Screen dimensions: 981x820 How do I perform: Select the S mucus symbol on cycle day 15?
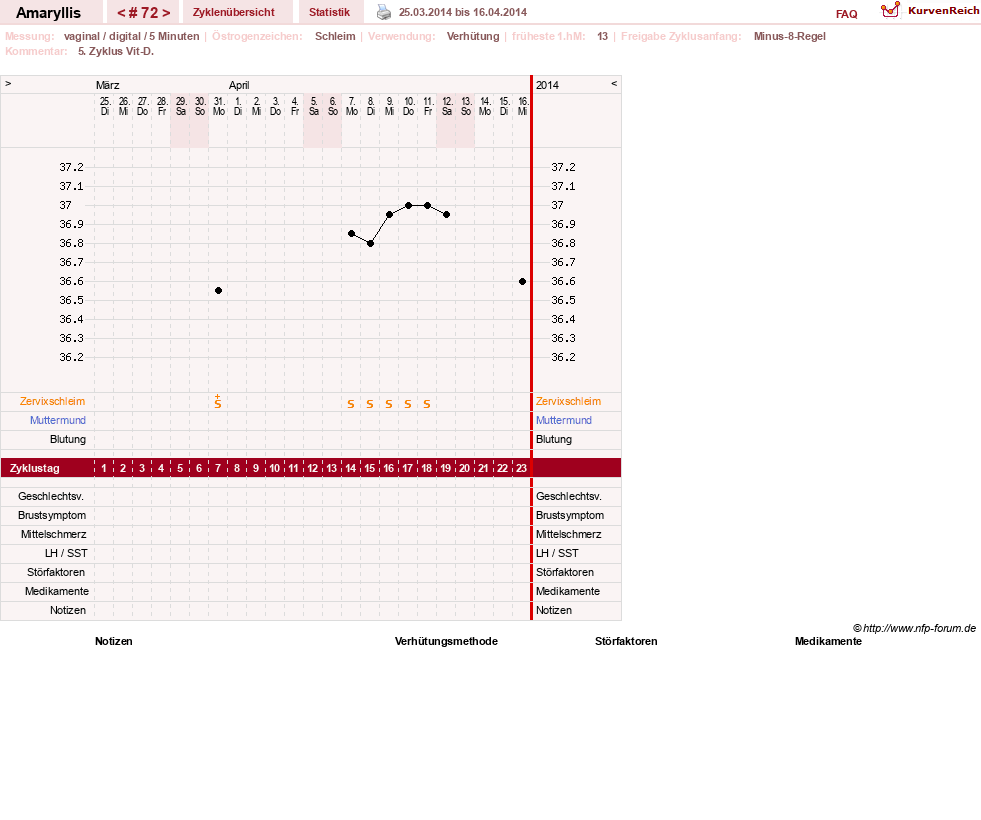click(370, 404)
